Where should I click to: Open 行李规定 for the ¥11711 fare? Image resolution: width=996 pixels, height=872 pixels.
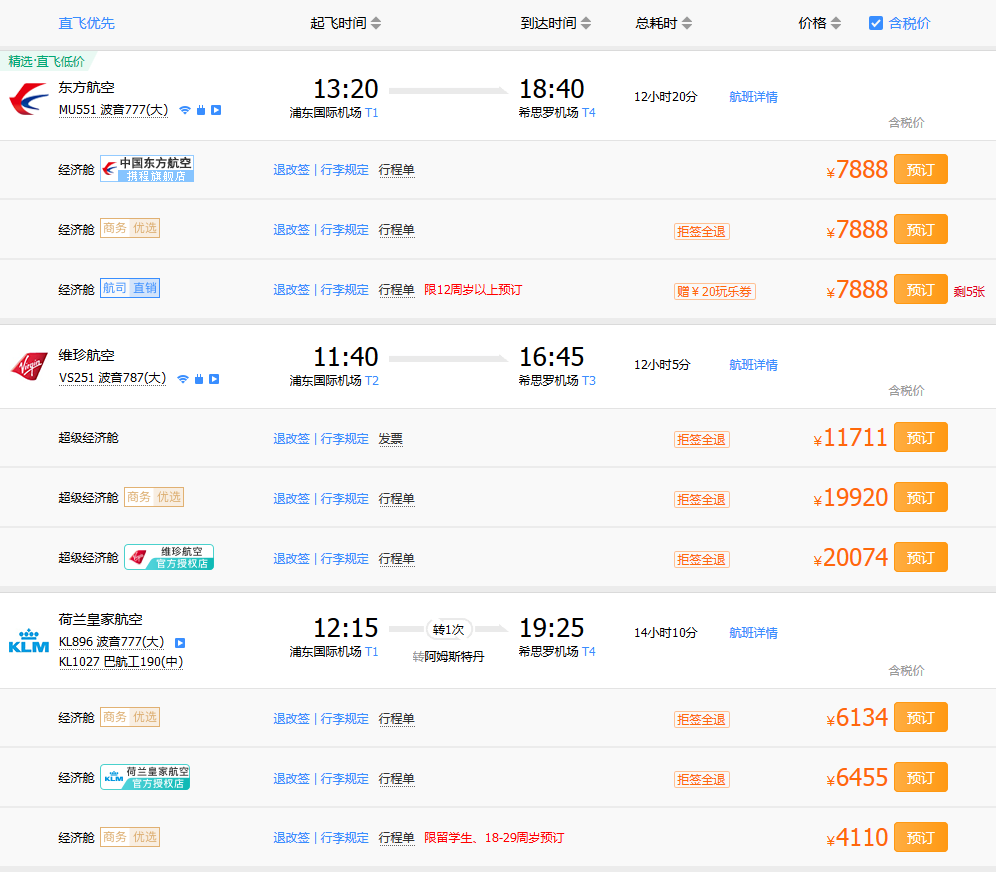pyautogui.click(x=344, y=439)
